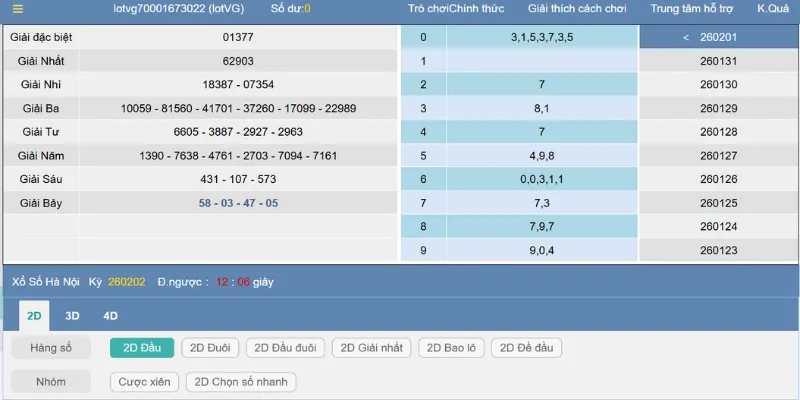
Task: Switch to the 2D tab
Action: (34, 315)
